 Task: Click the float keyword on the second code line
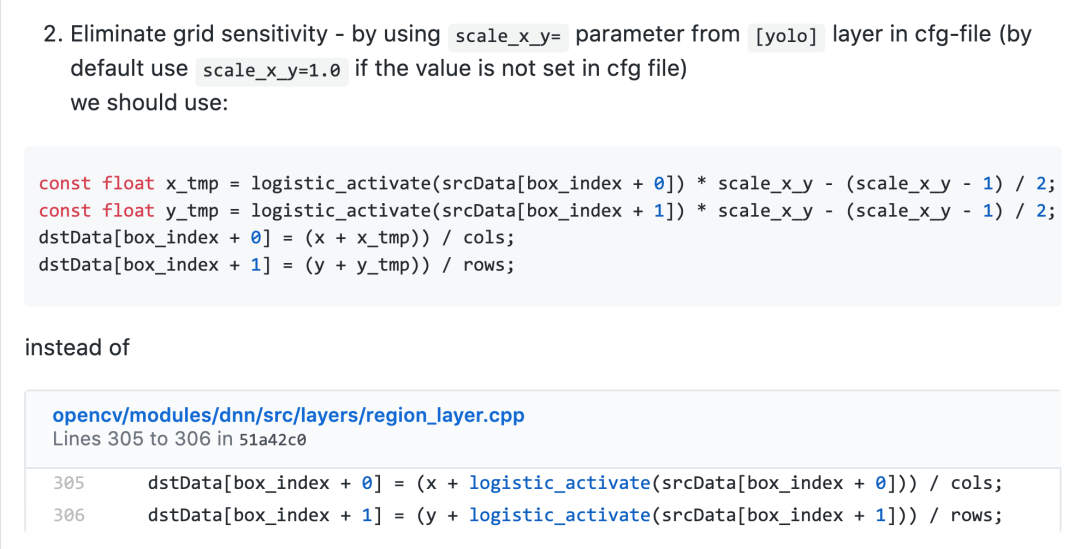click(128, 211)
